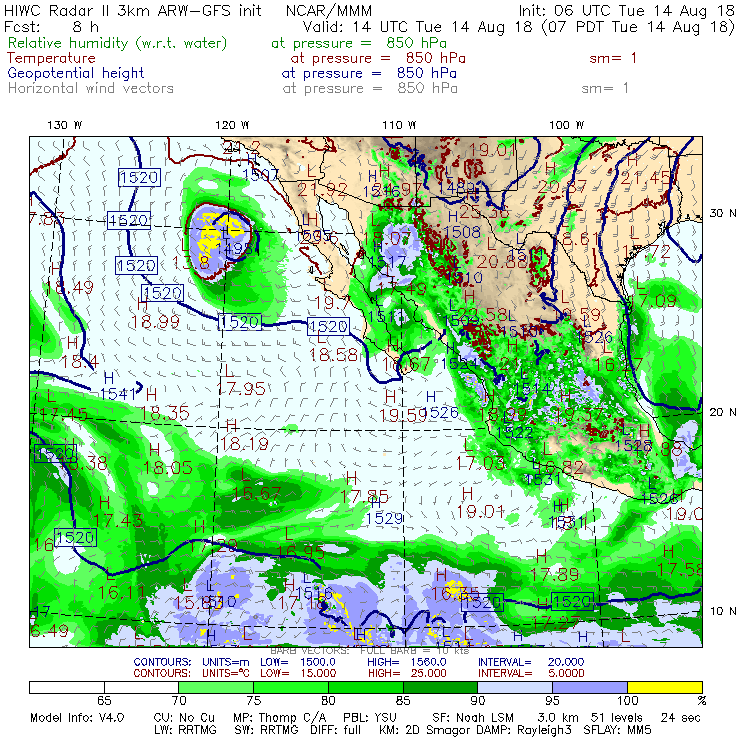Viewport: 740px width, 740px height.
Task: Click the '18.99' temperature value
Action: click(155, 322)
